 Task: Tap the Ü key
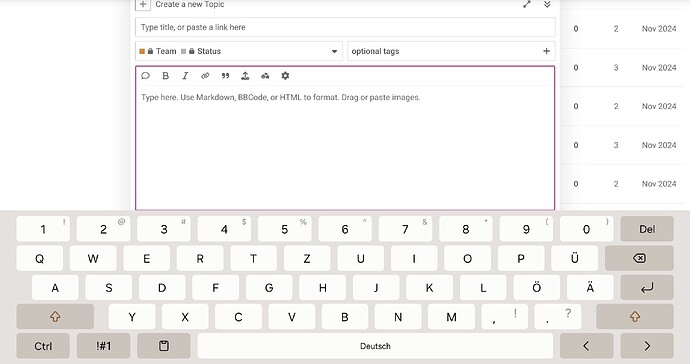[x=574, y=258]
